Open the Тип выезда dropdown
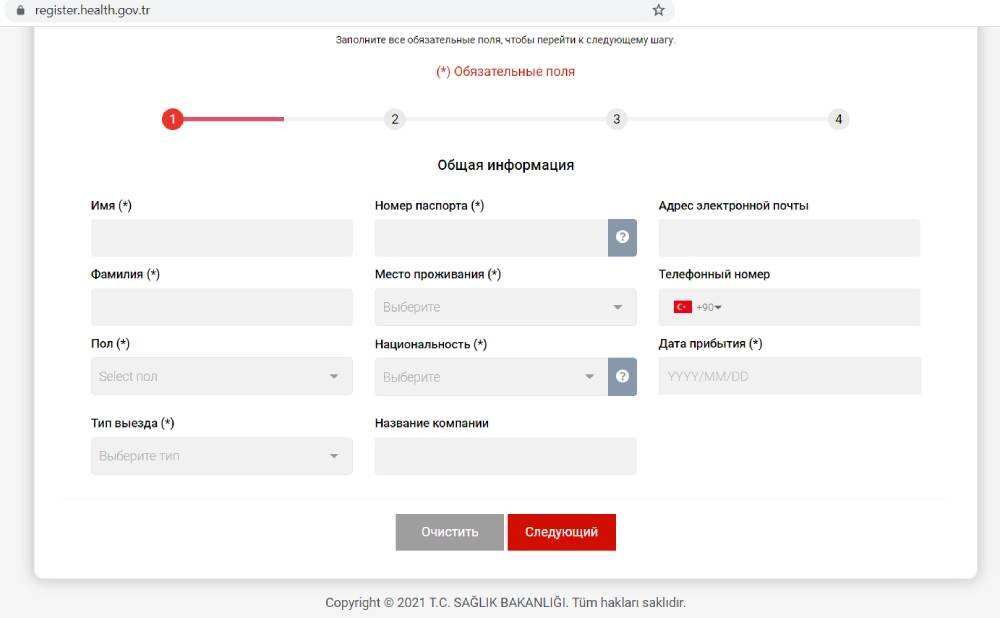 coord(221,456)
